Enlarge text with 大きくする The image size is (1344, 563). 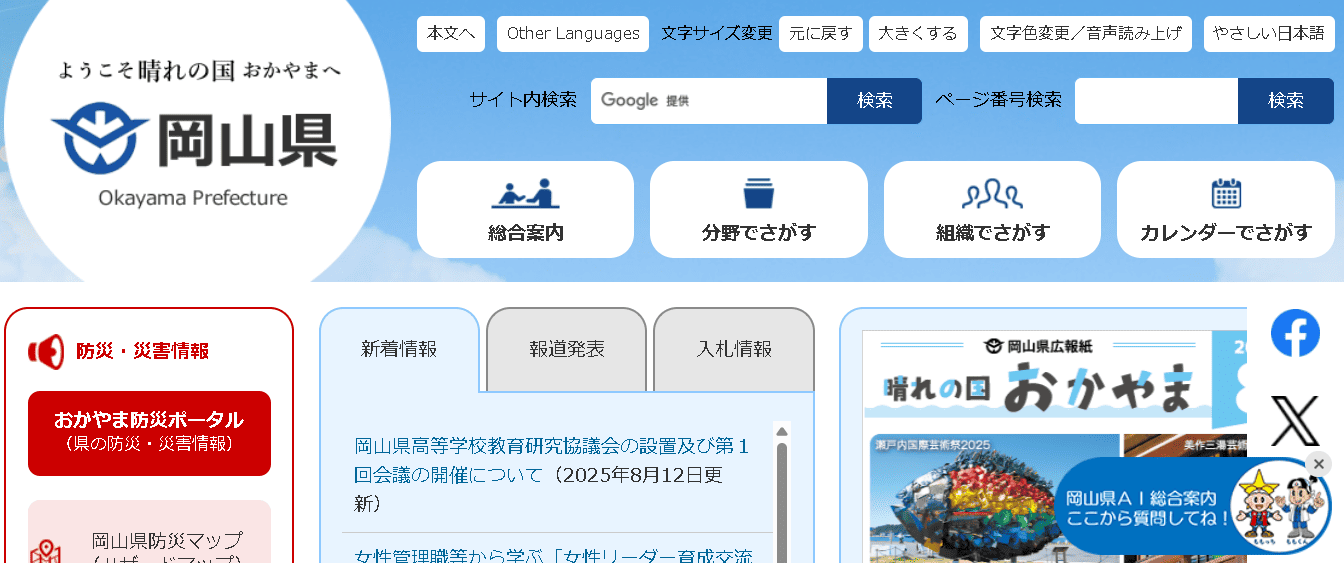pos(918,34)
